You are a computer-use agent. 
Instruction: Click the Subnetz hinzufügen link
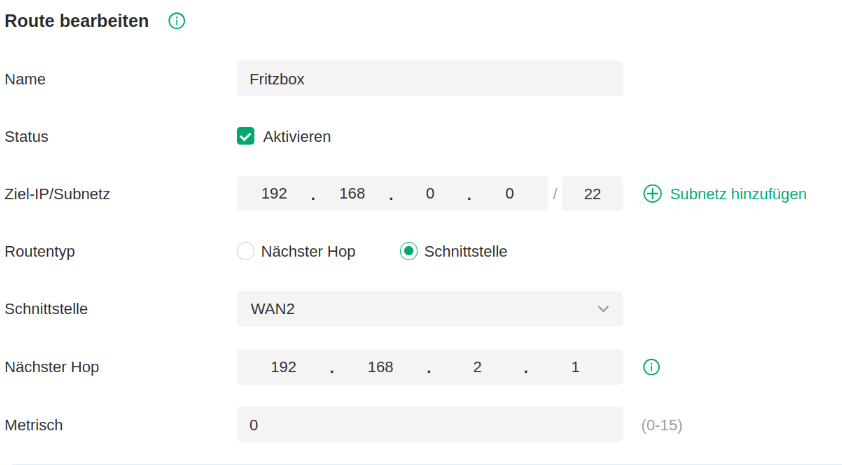tap(738, 194)
